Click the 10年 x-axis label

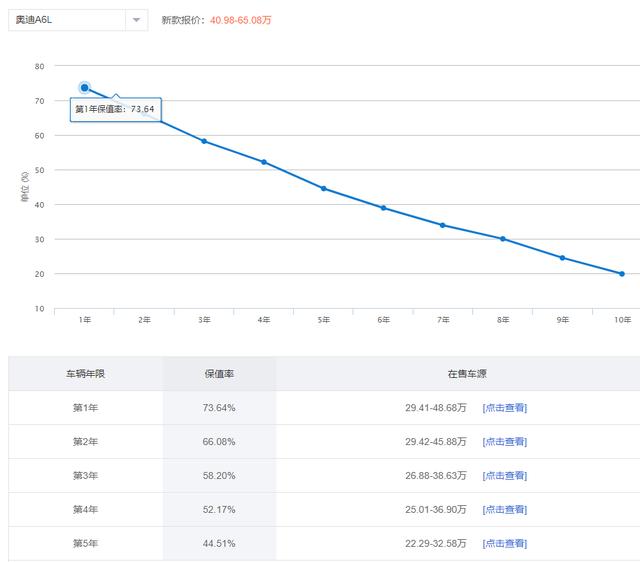(x=622, y=320)
